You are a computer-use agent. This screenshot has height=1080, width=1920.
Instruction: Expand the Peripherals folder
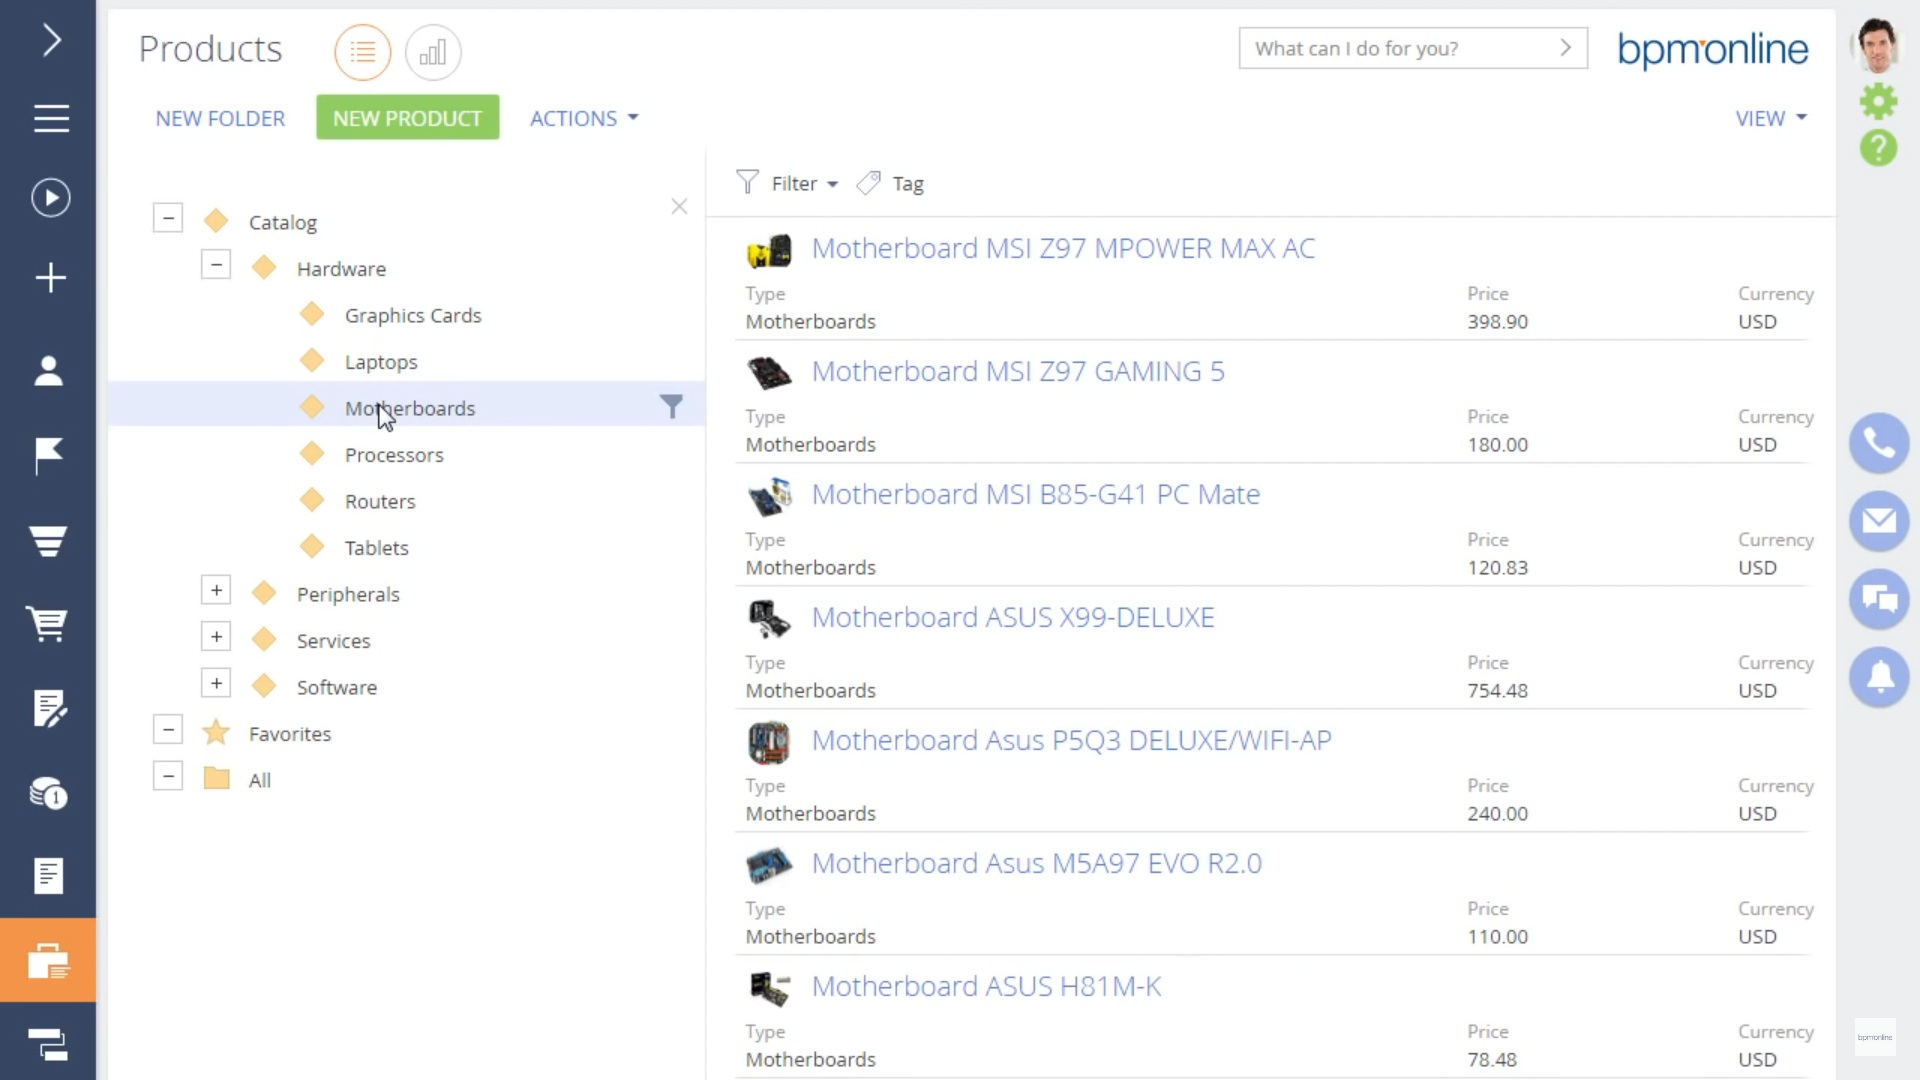[216, 590]
